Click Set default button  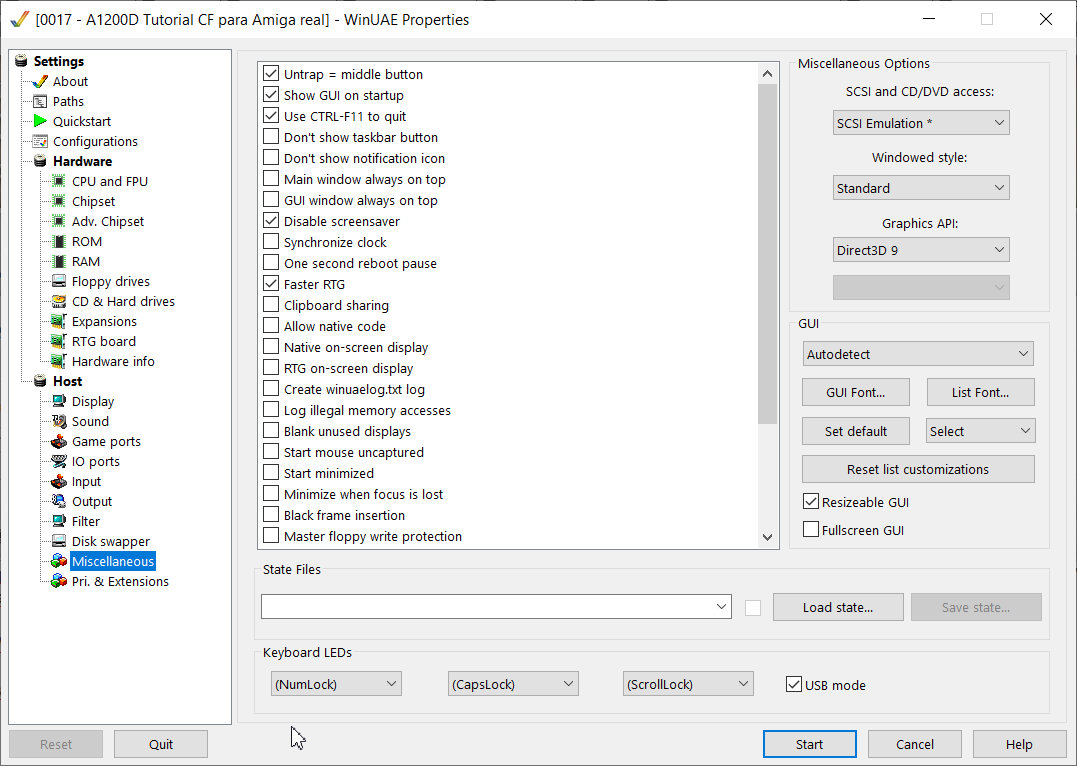point(856,431)
